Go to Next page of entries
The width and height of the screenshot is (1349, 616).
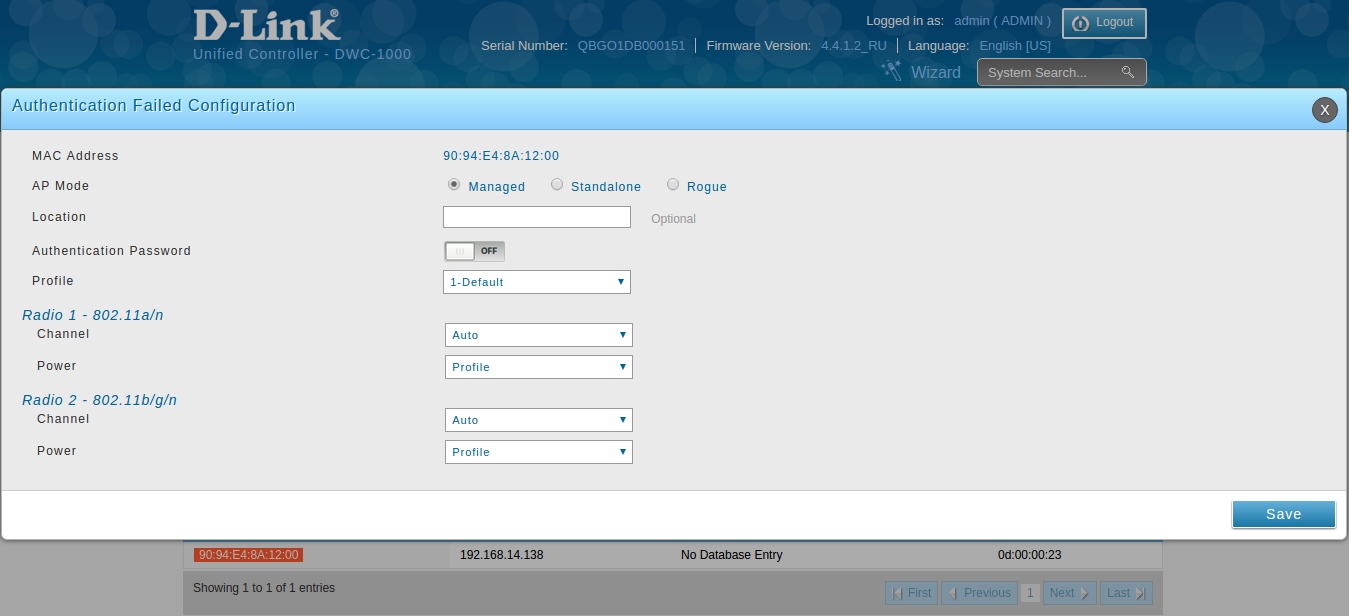pyautogui.click(x=1068, y=593)
